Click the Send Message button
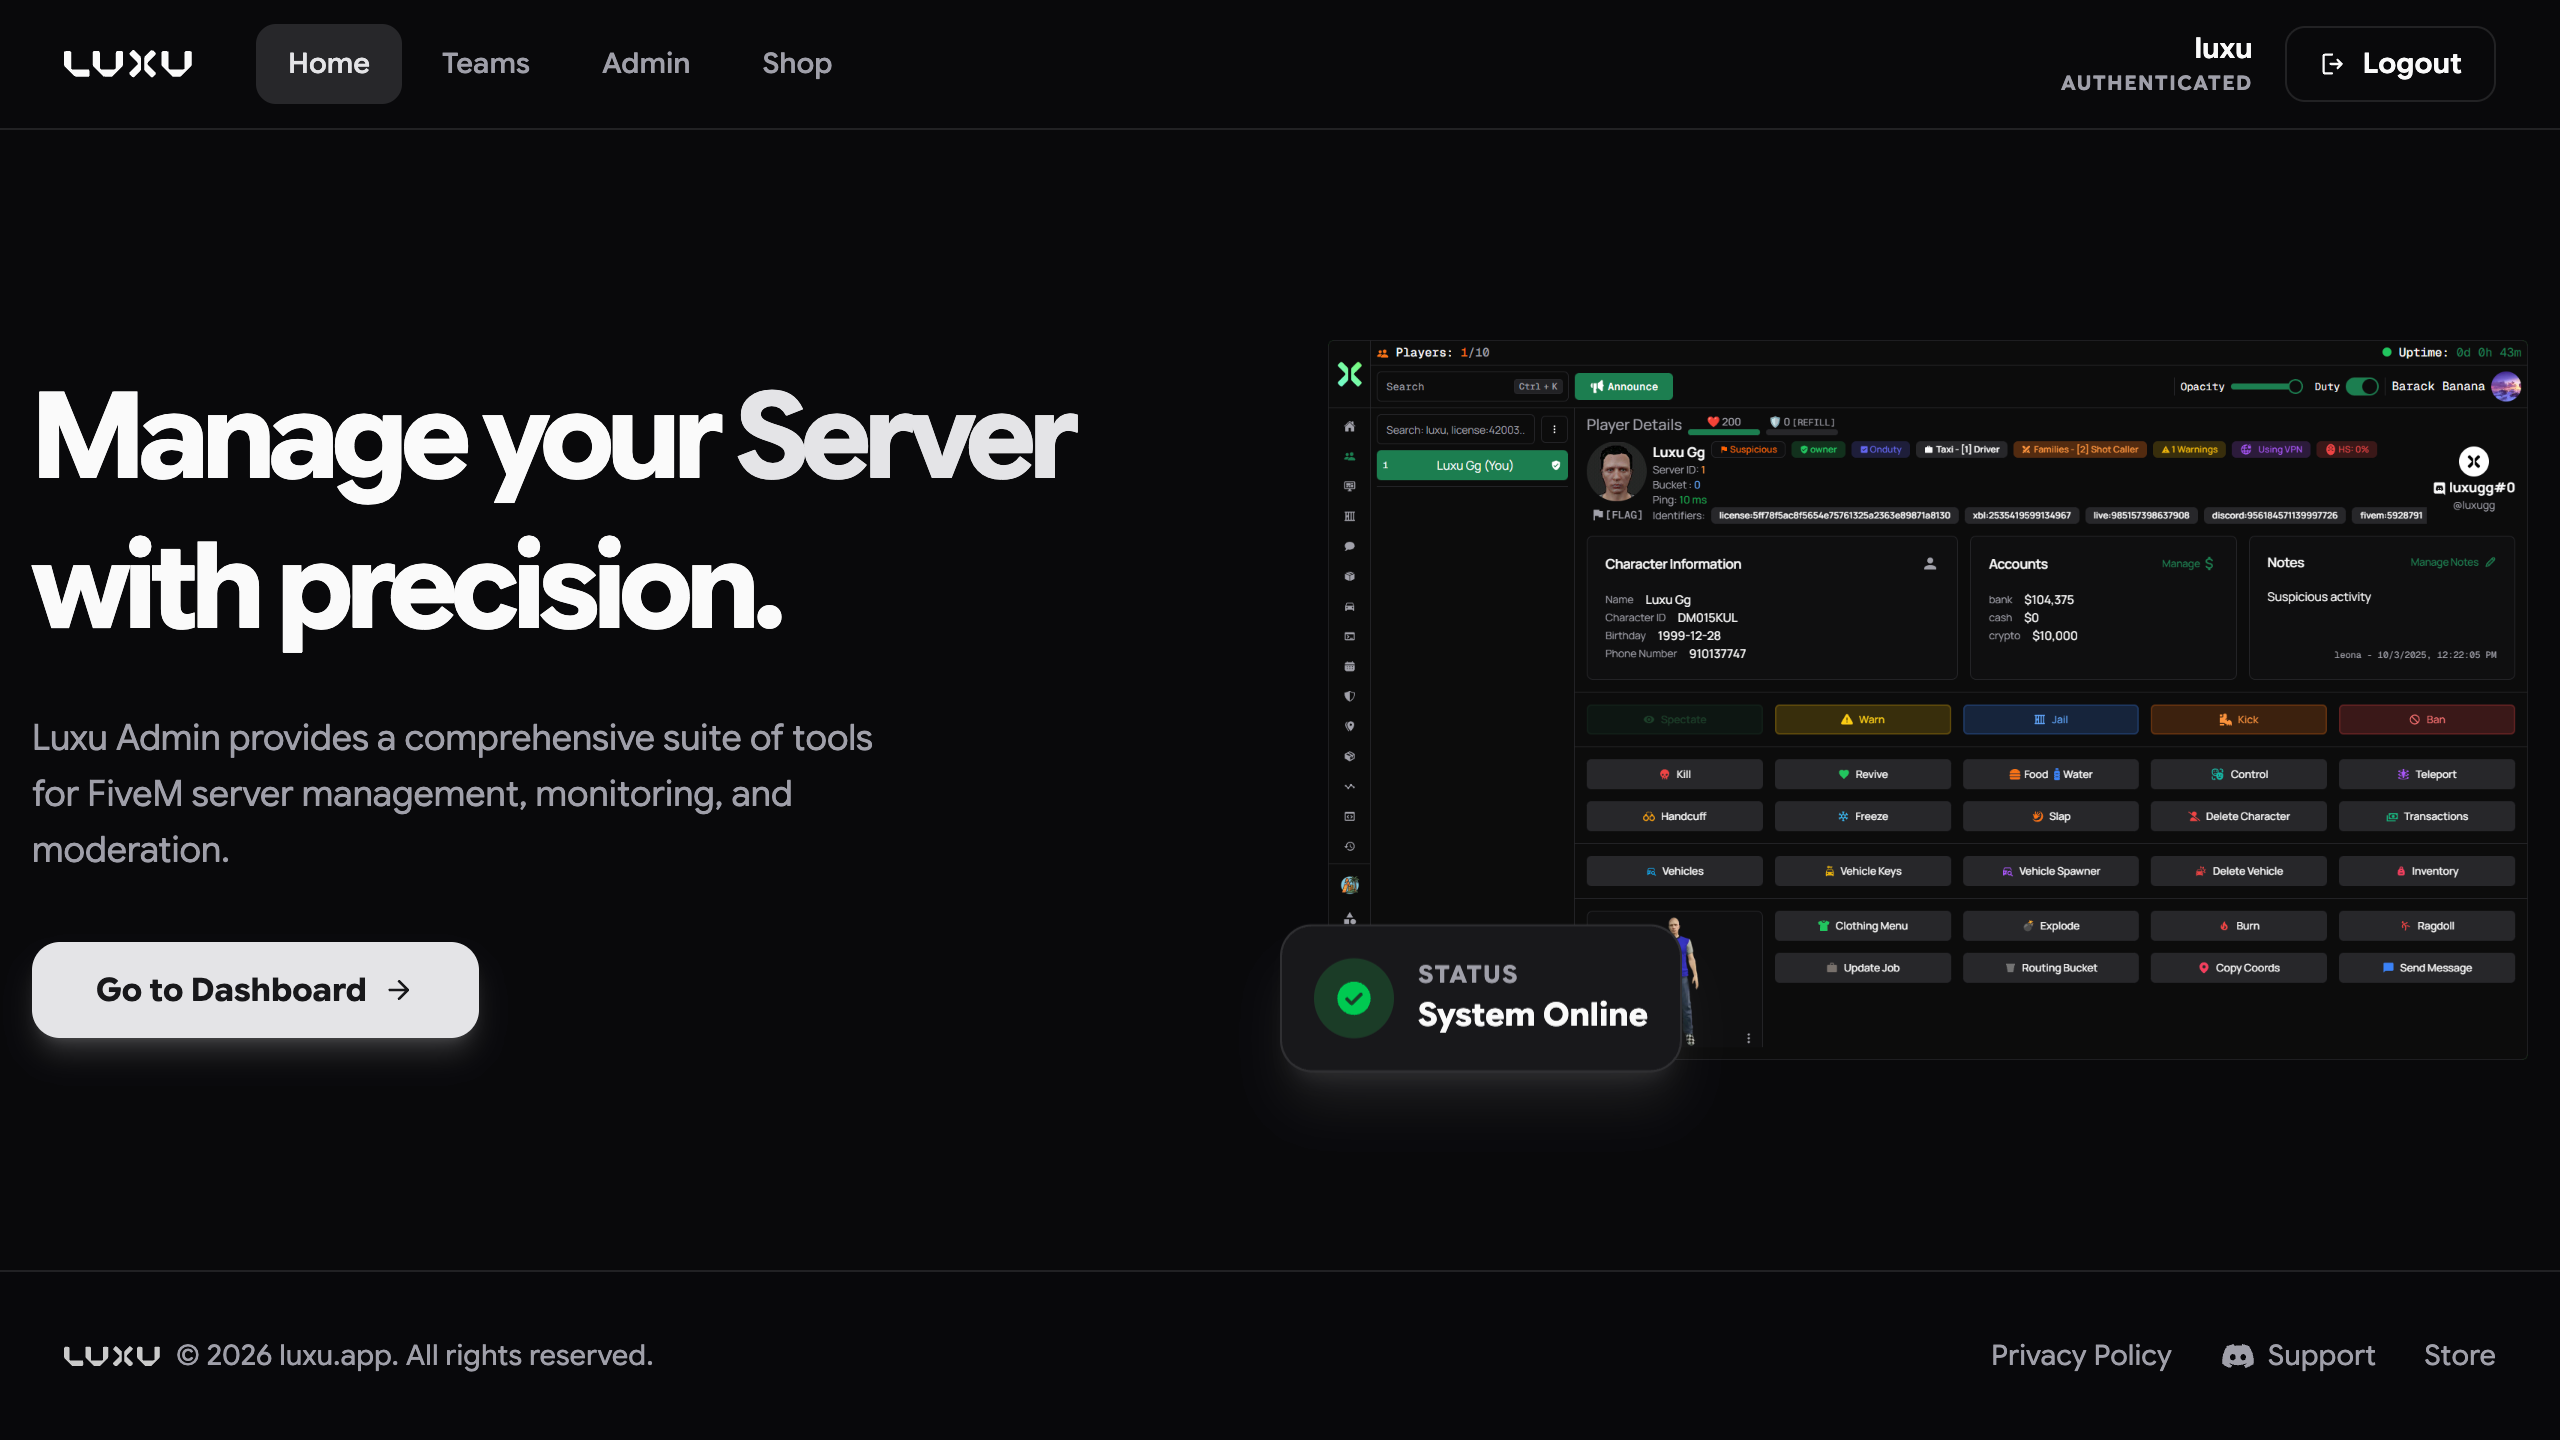 tap(2426, 968)
